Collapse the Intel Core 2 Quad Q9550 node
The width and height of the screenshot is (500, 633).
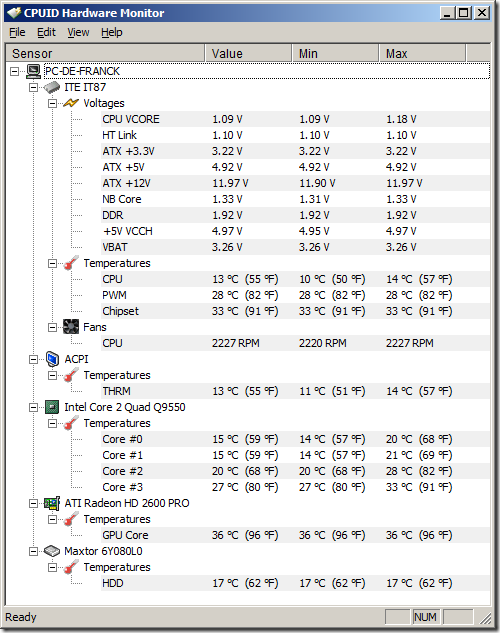click(33, 407)
